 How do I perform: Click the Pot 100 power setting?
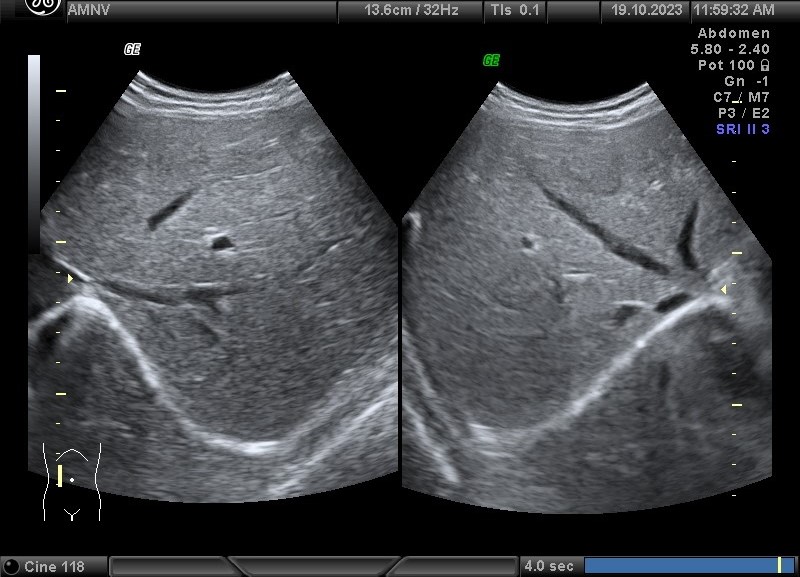click(x=726, y=65)
